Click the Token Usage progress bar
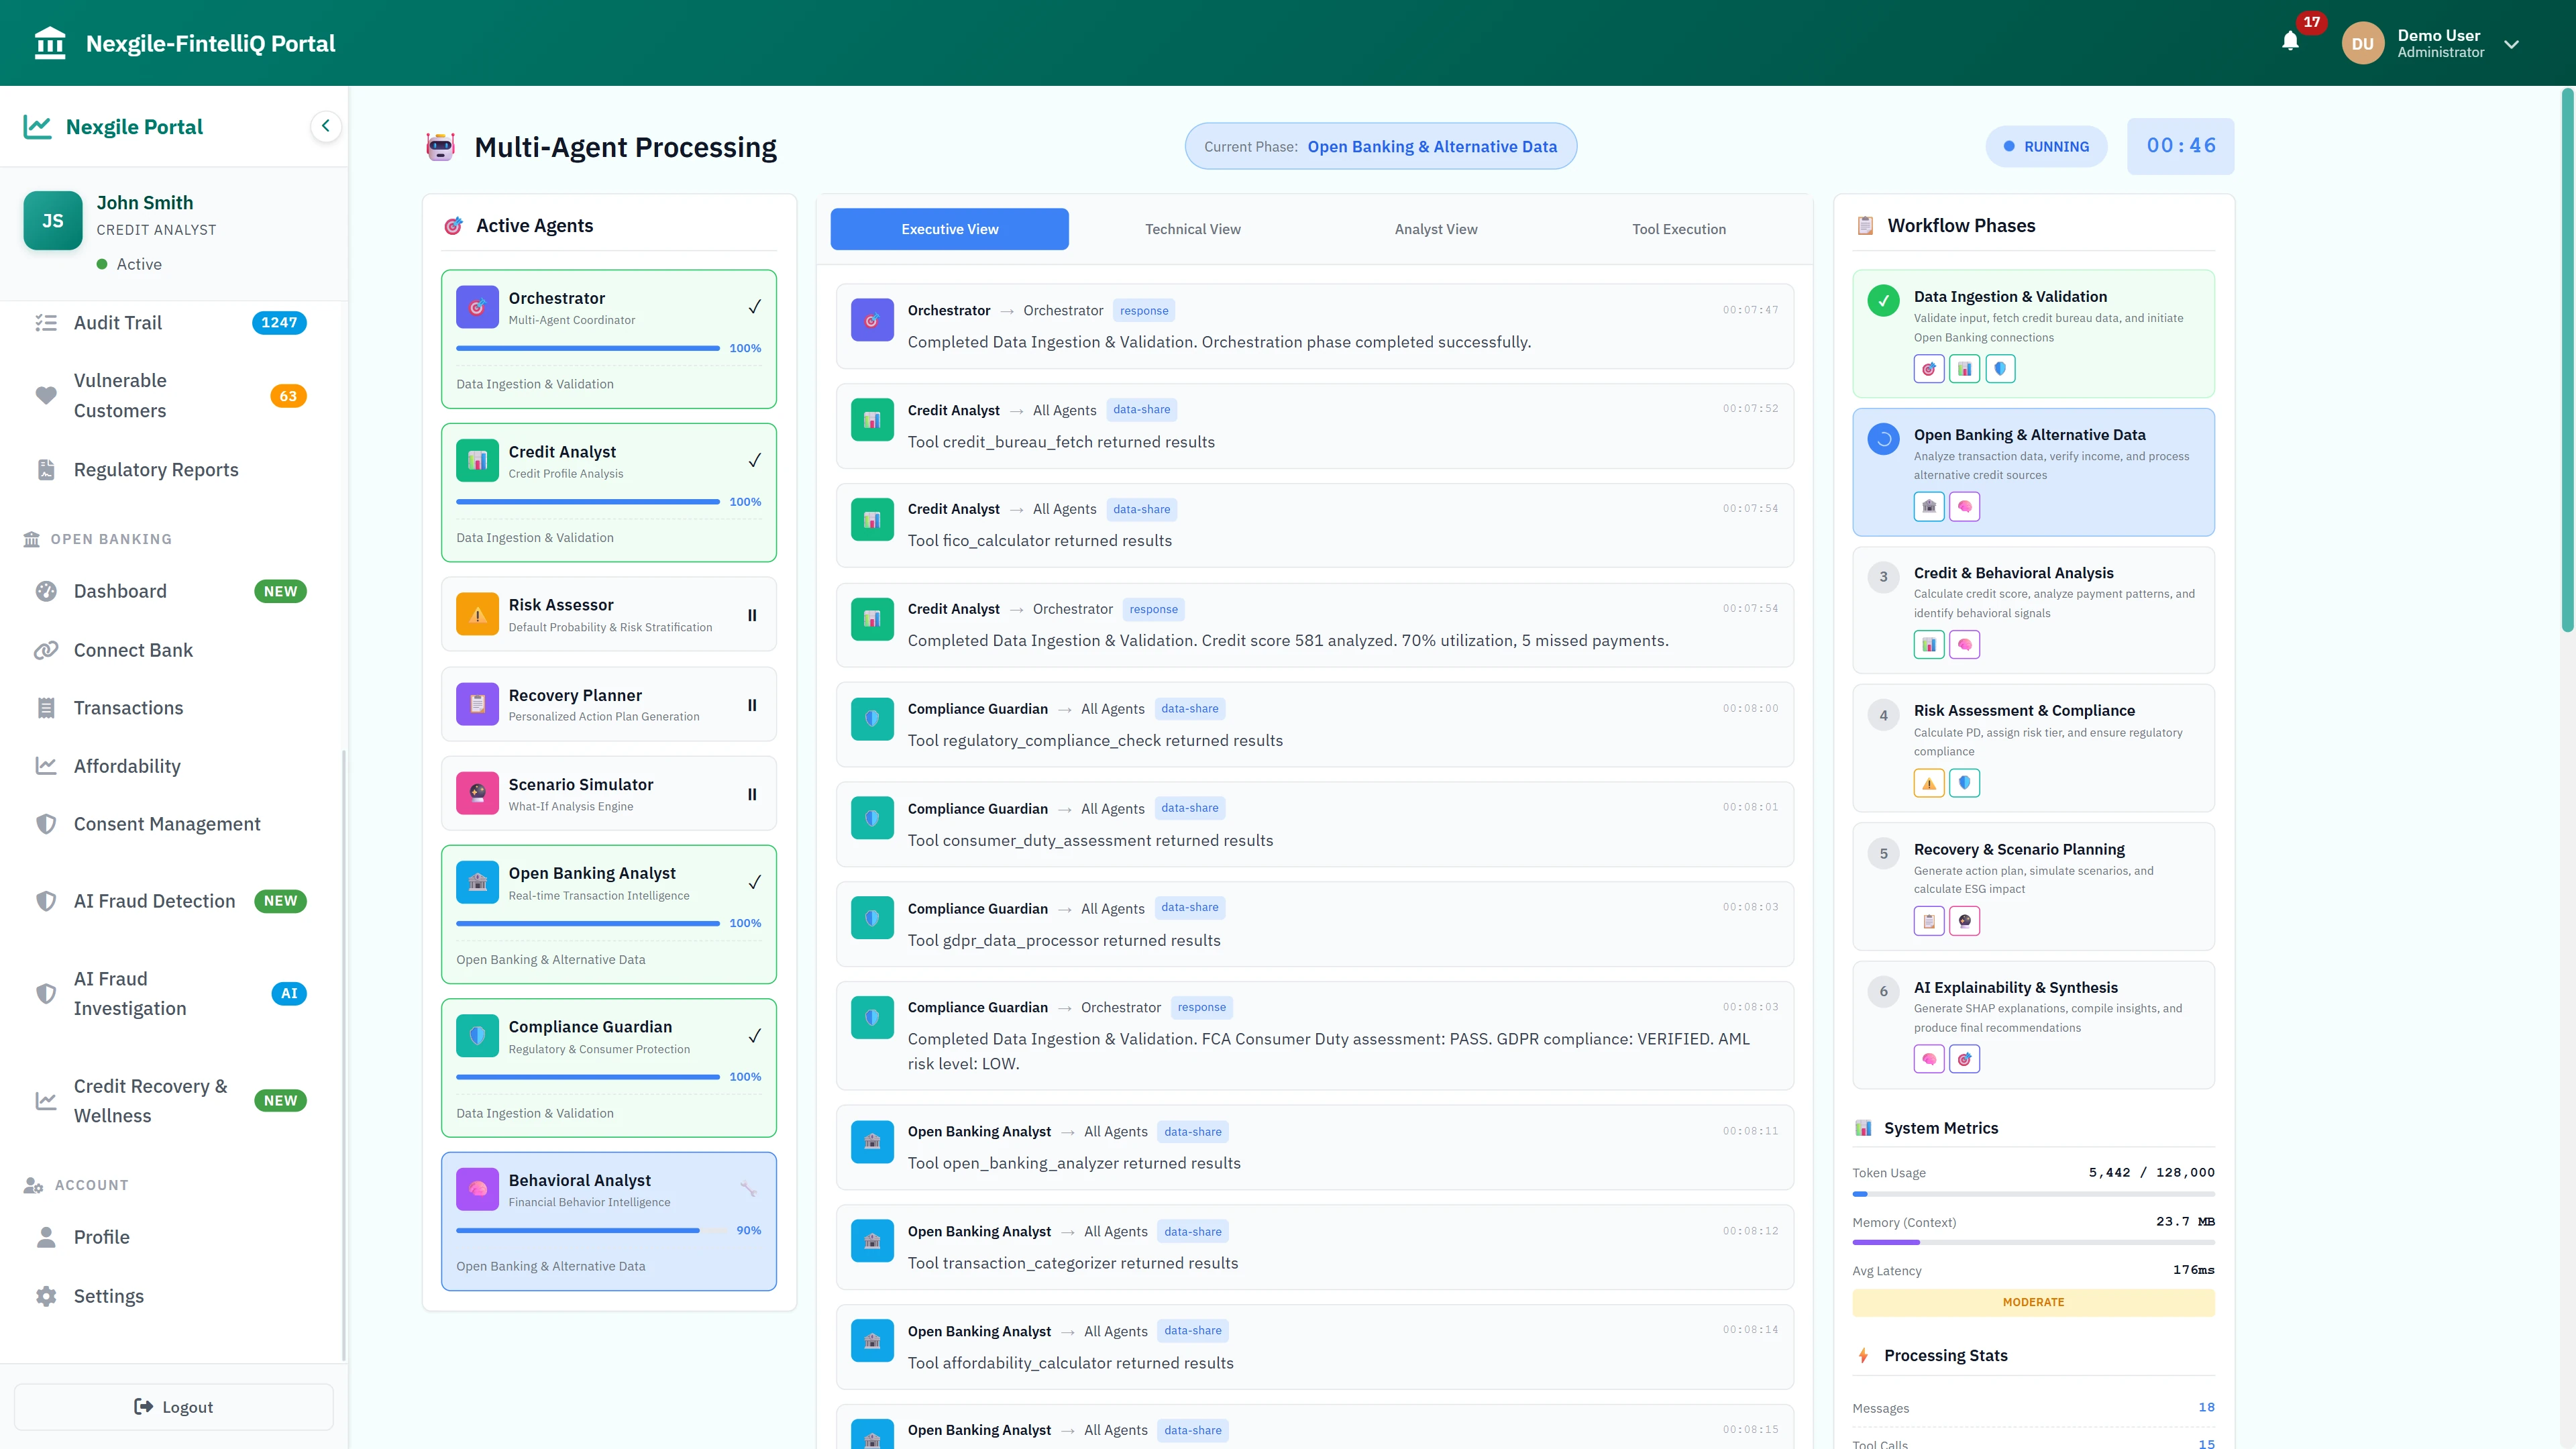The width and height of the screenshot is (2576, 1449). (x=2033, y=1193)
